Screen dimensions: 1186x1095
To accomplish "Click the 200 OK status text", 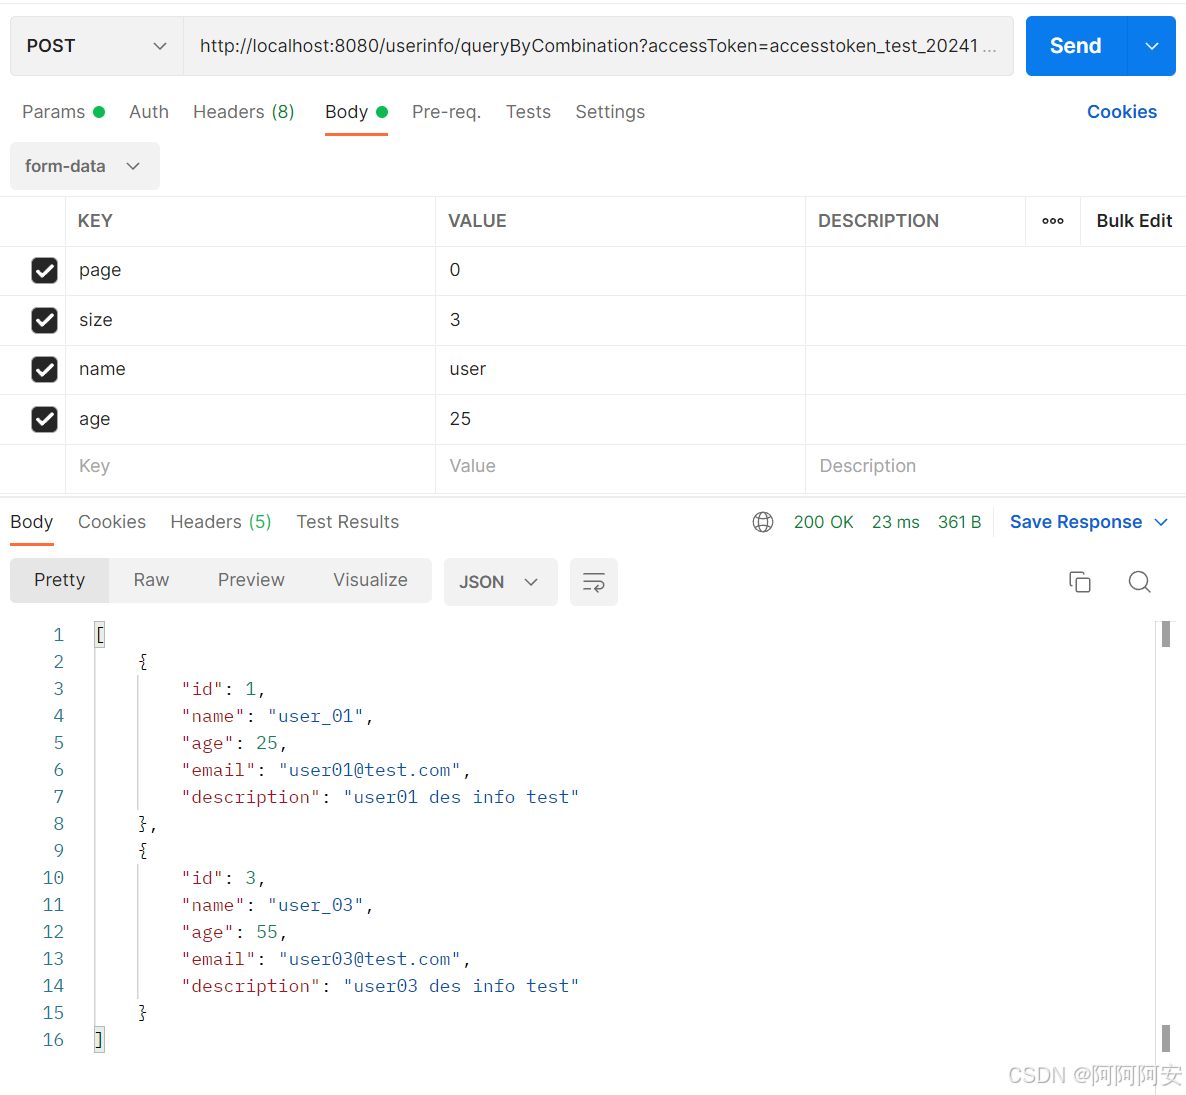I will point(823,522).
